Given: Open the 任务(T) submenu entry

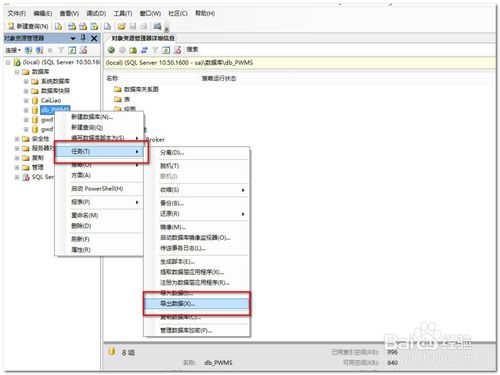Looking at the screenshot, I should 99,151.
